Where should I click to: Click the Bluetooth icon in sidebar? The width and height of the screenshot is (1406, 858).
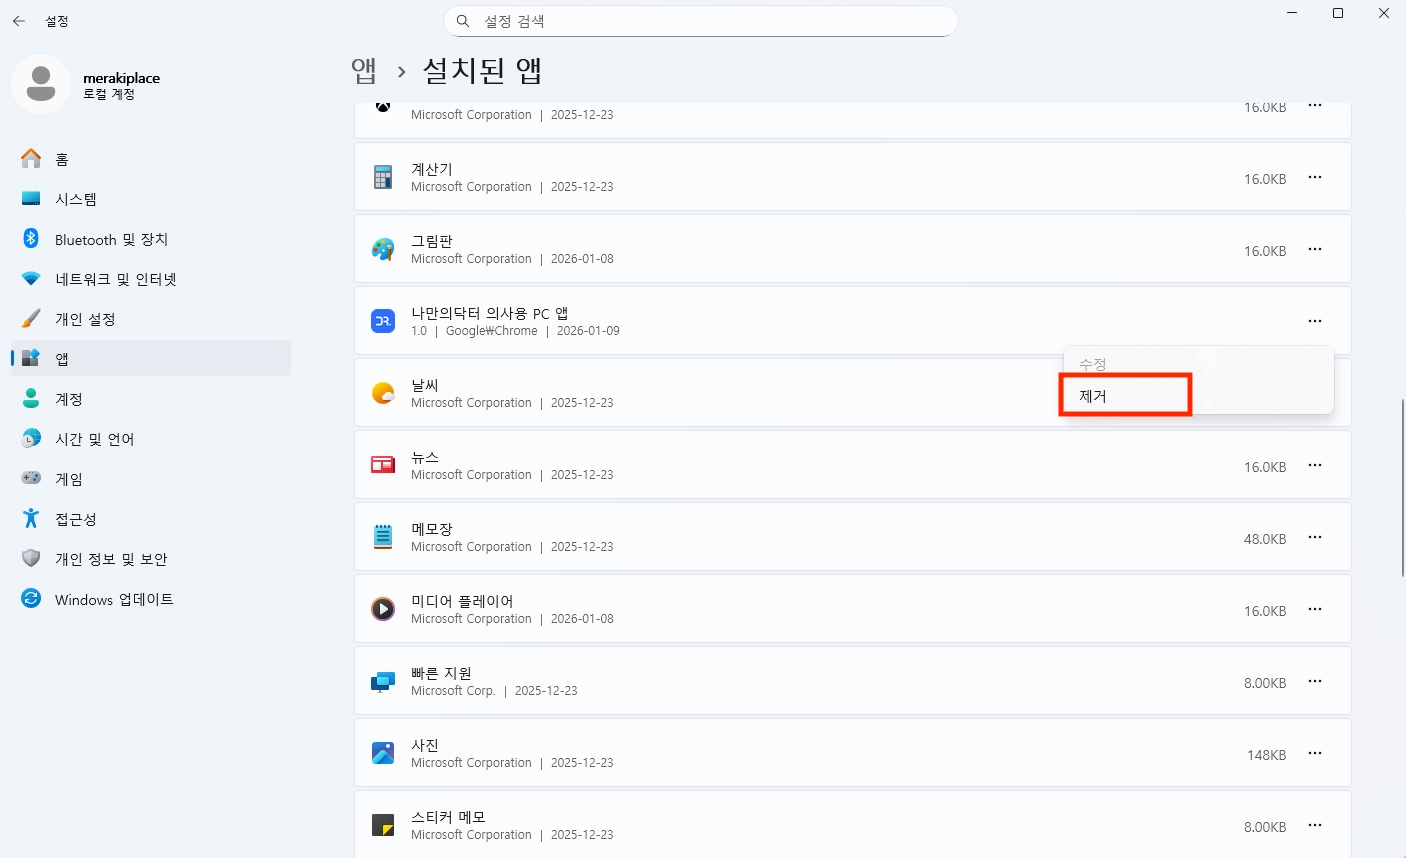click(31, 239)
